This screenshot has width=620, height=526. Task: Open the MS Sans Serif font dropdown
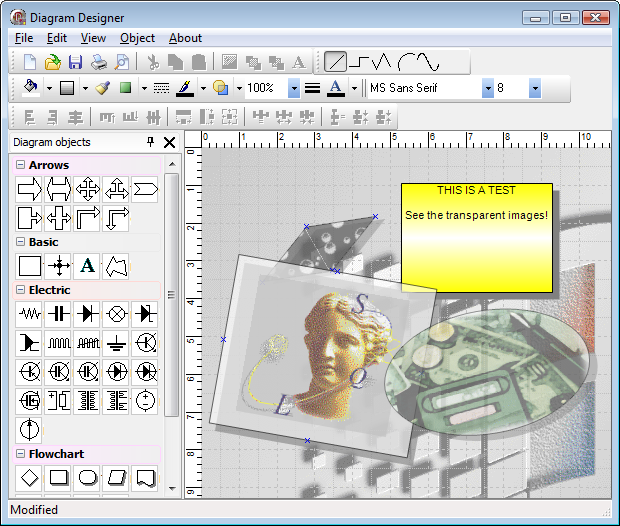coord(488,88)
